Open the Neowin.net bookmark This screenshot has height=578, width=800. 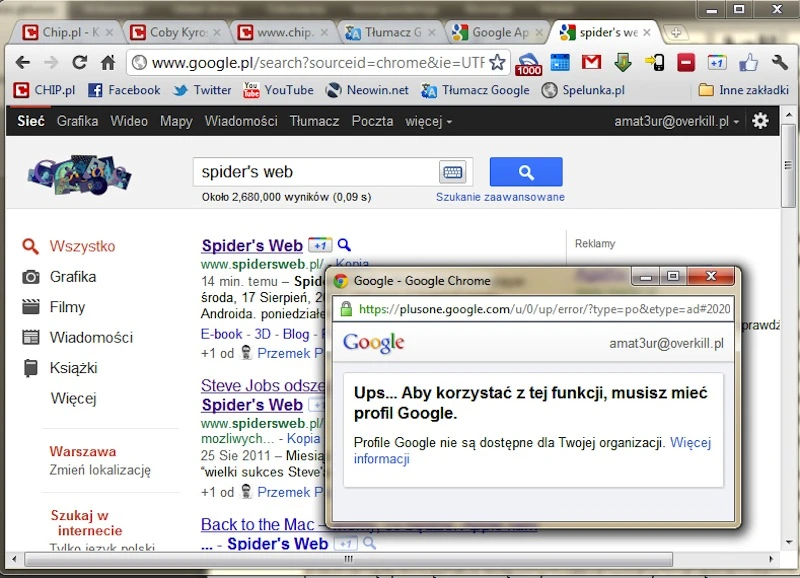[x=367, y=90]
